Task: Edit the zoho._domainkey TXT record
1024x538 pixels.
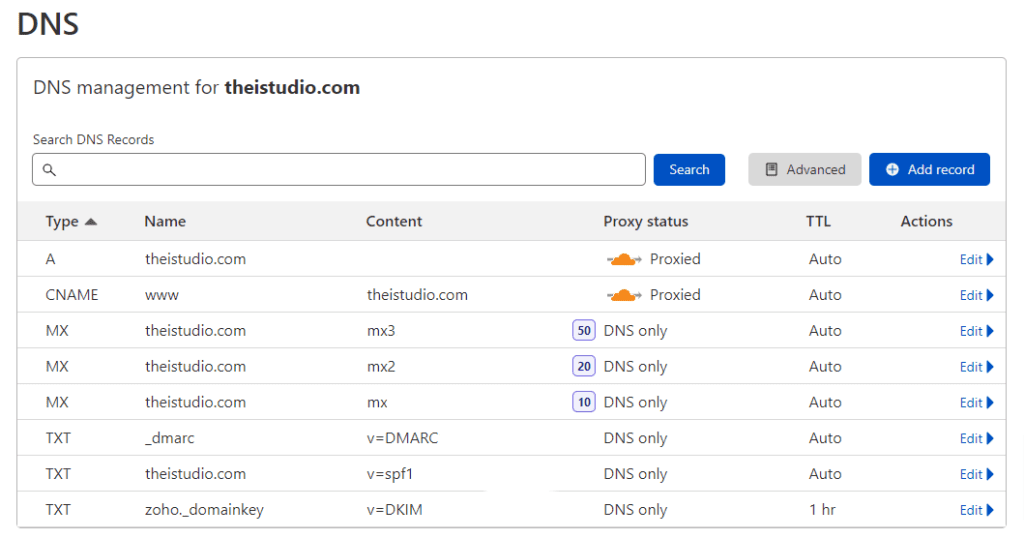Action: tap(976, 511)
